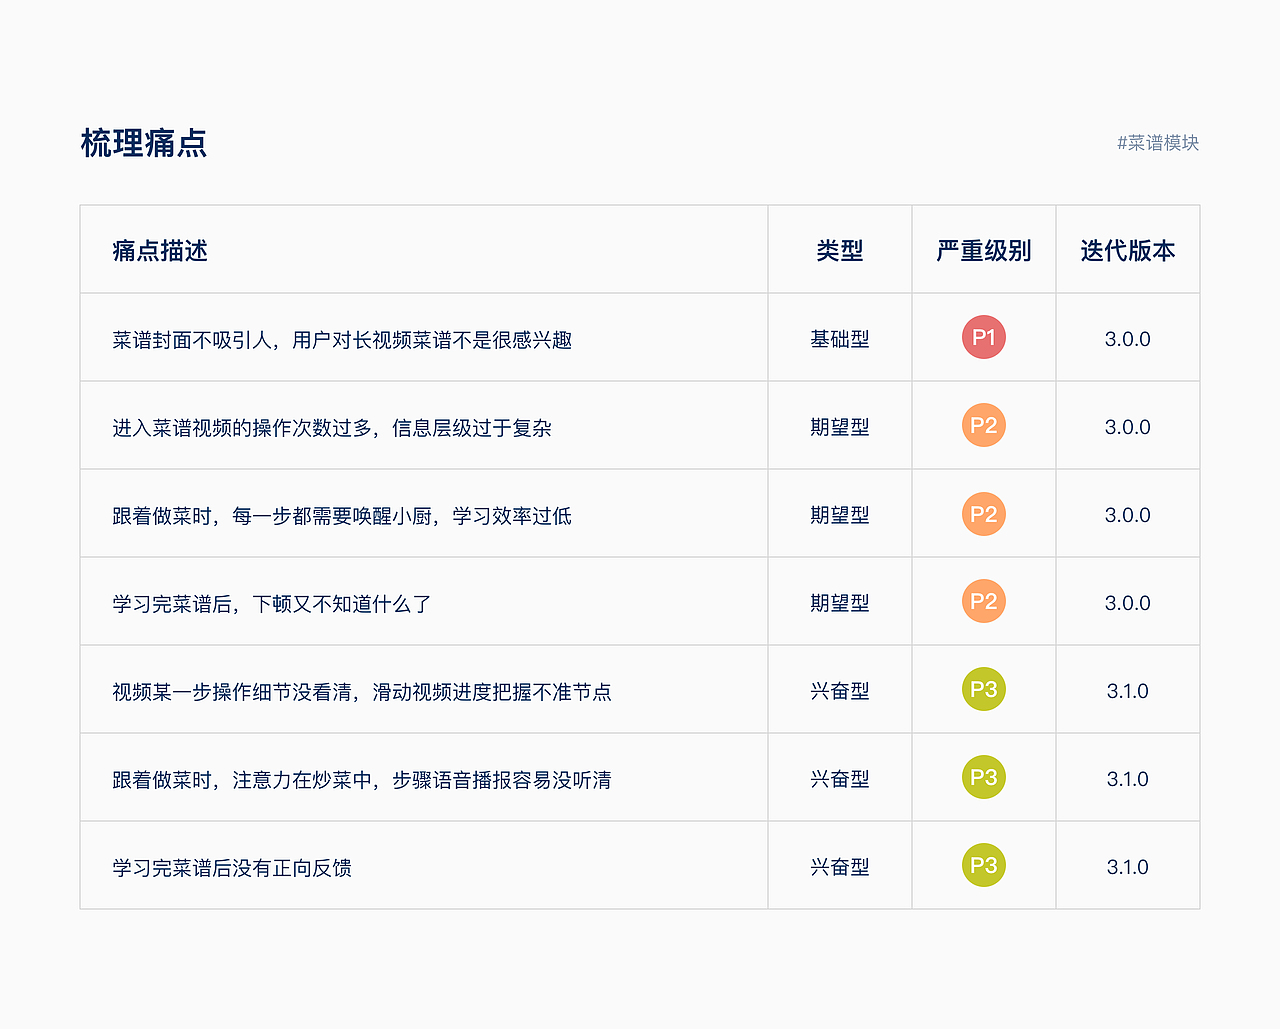Click the P3 badge in the 注意力在炒菜中 row
1280x1029 pixels.
(x=984, y=777)
